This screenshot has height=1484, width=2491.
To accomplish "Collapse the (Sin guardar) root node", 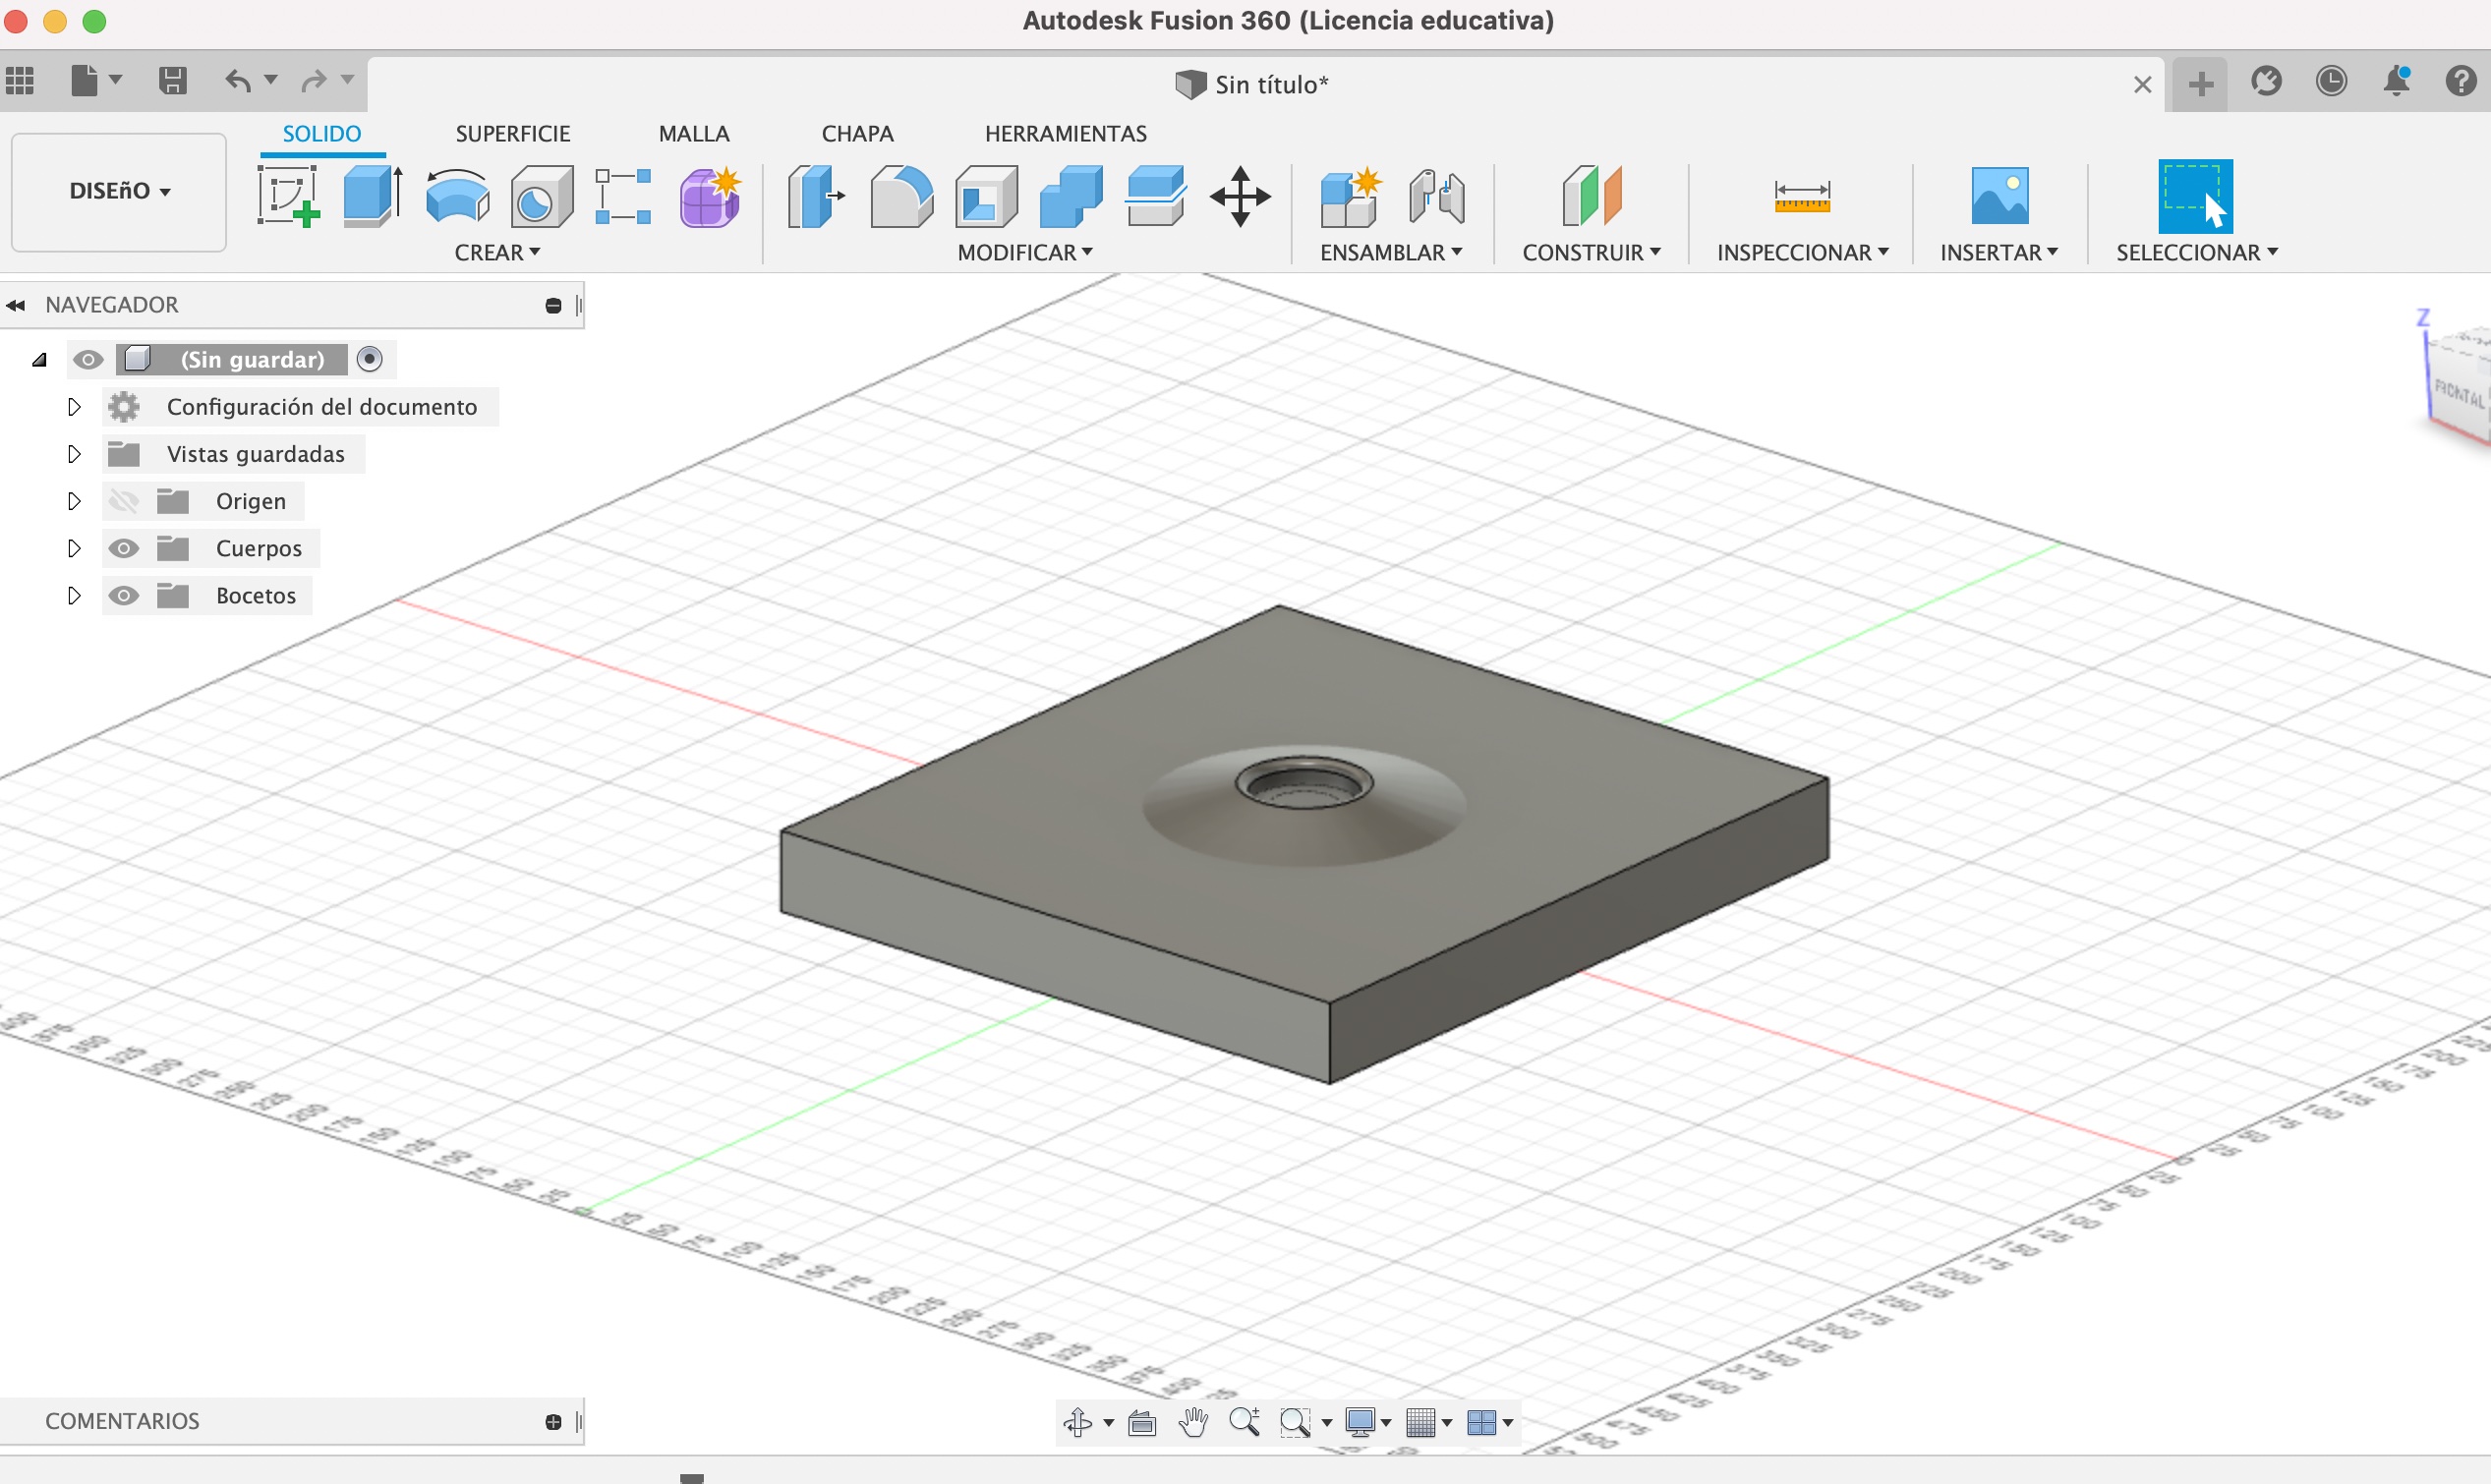I will coord(40,360).
